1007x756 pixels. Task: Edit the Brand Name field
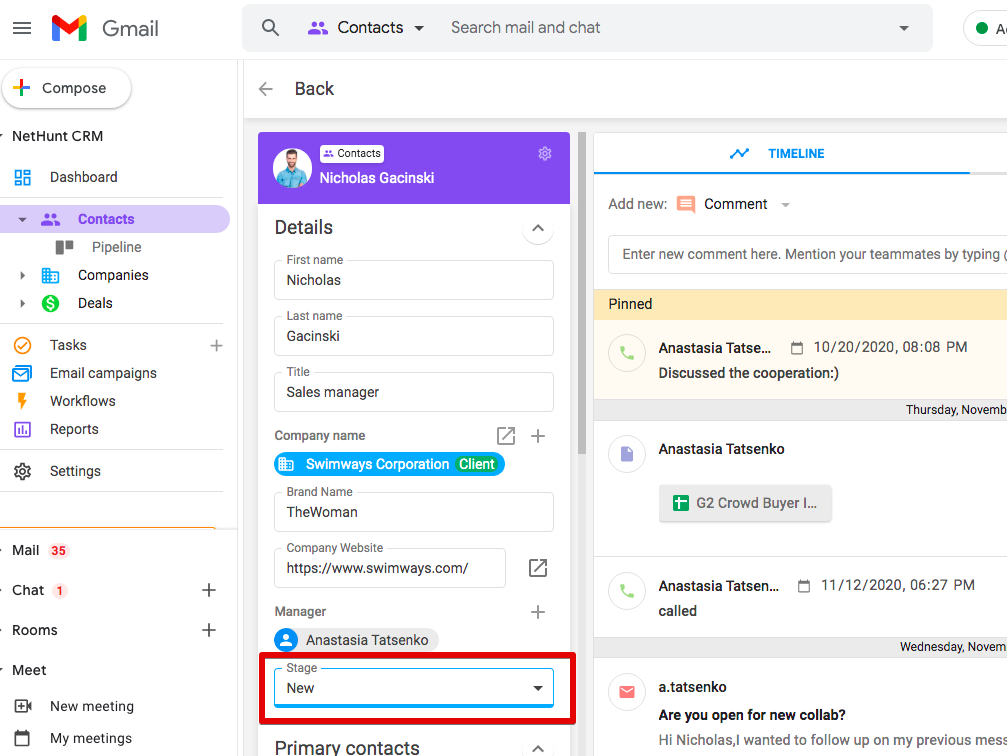tap(414, 512)
